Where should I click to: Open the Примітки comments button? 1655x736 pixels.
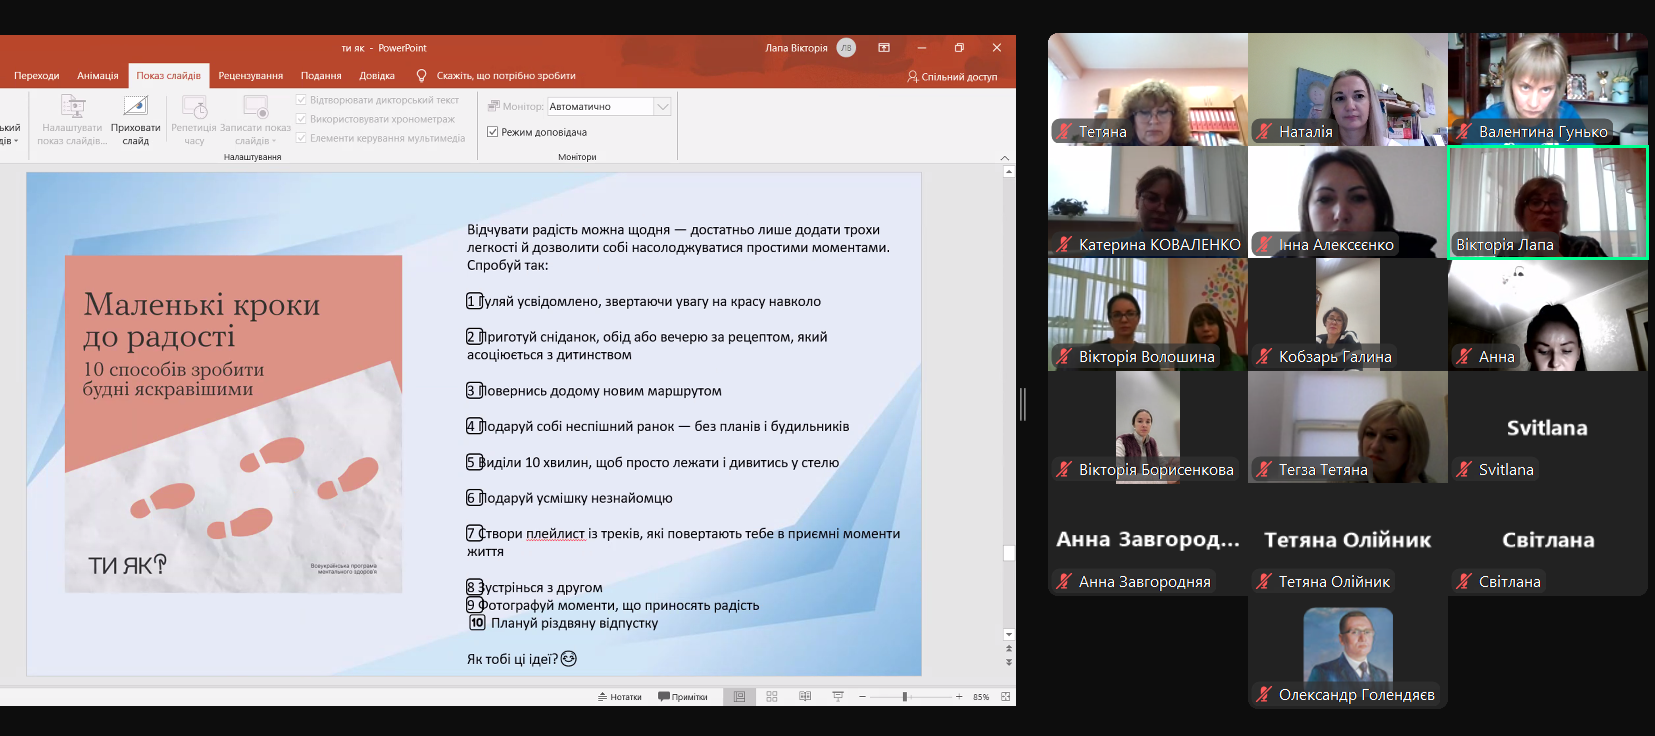[x=683, y=697]
